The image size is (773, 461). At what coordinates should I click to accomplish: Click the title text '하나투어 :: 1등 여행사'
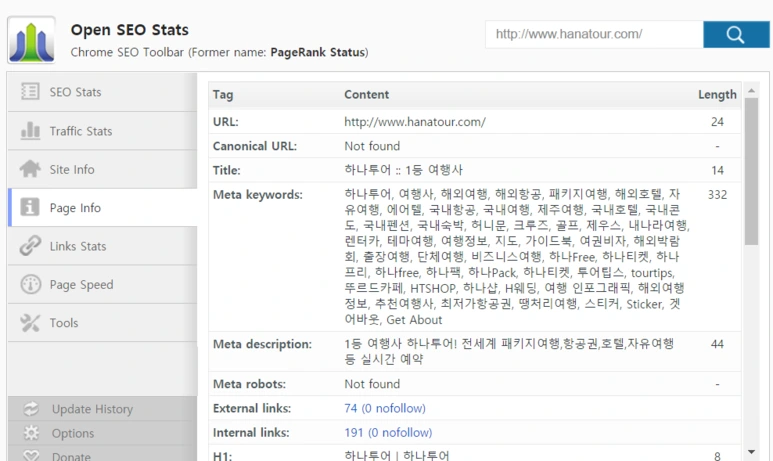click(x=403, y=170)
